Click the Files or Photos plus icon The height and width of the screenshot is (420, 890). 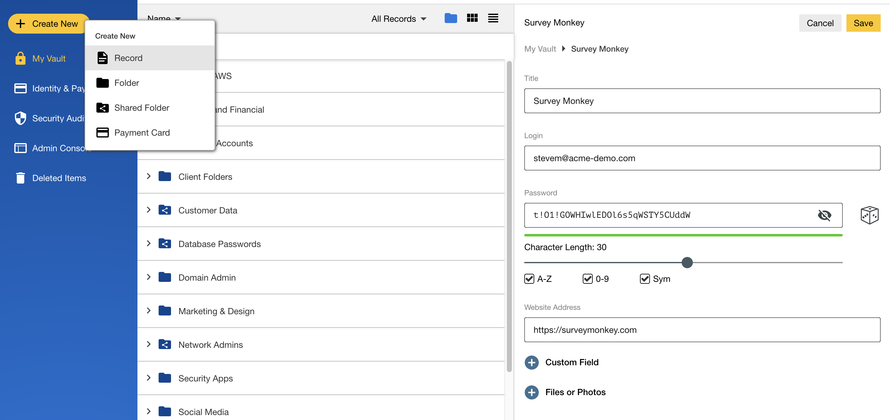tap(531, 392)
